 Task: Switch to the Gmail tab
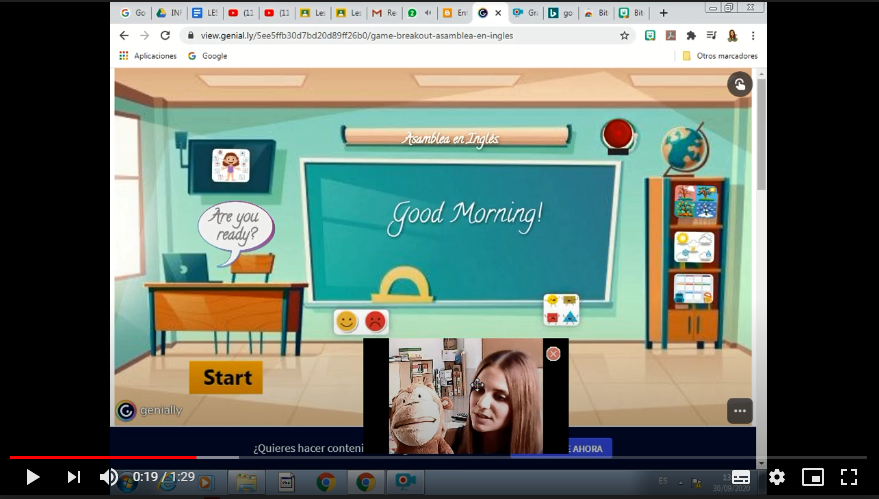(x=384, y=13)
